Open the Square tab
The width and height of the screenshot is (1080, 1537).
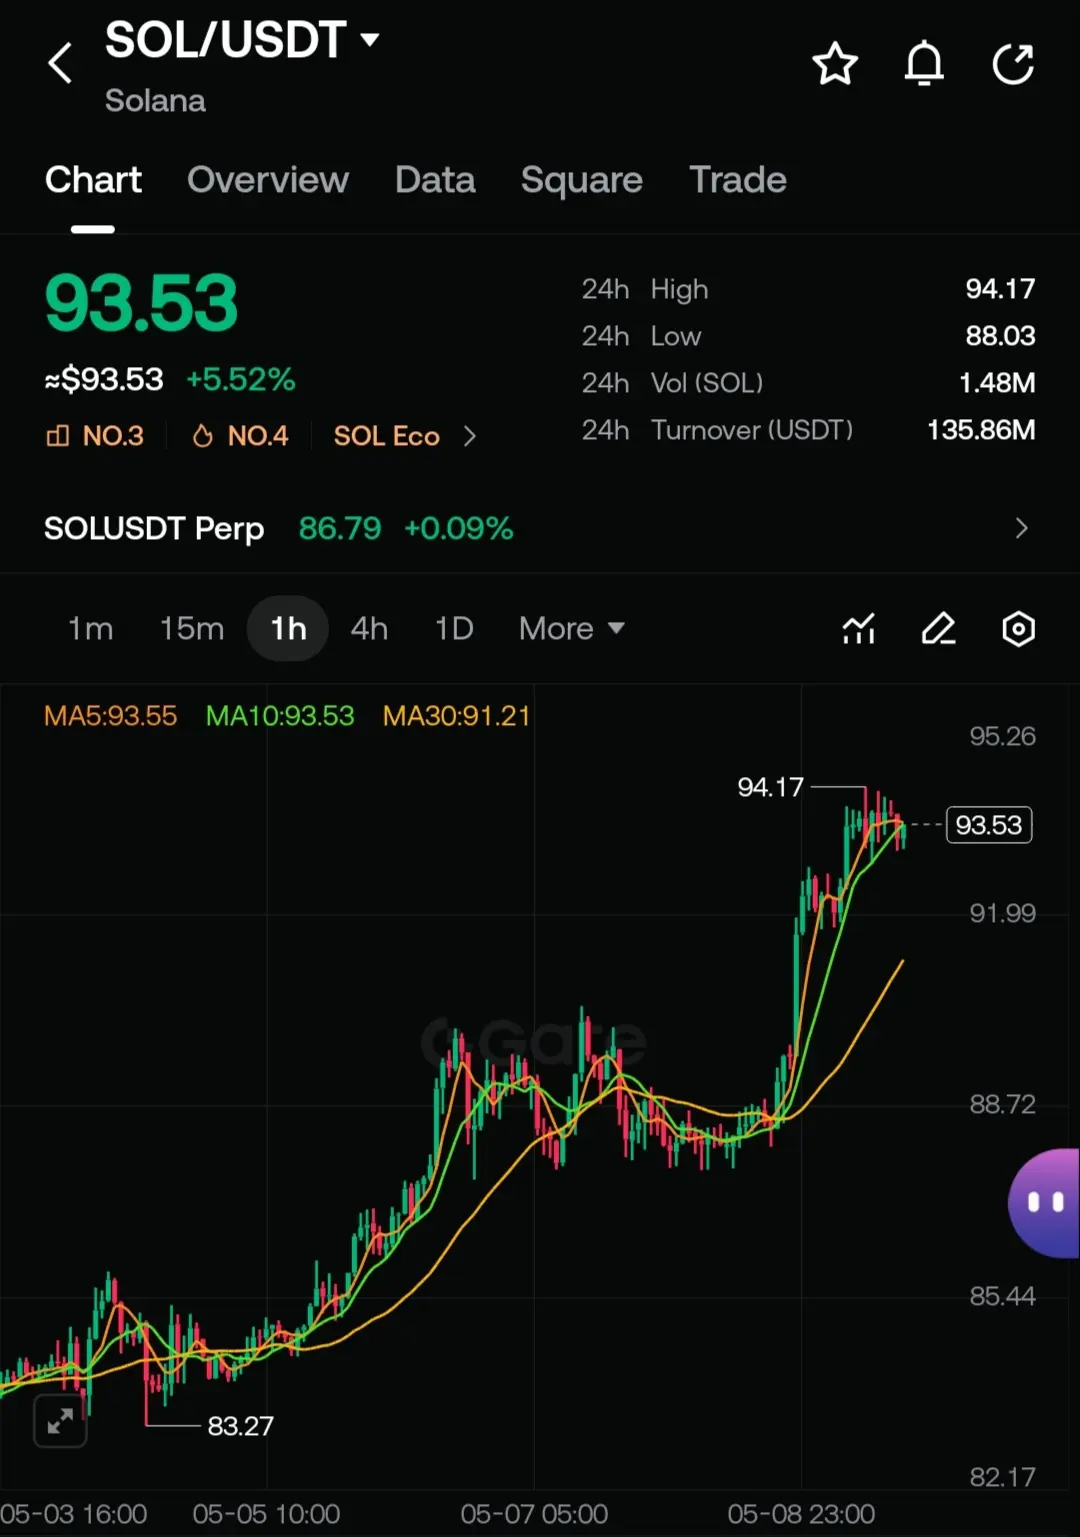tap(582, 180)
